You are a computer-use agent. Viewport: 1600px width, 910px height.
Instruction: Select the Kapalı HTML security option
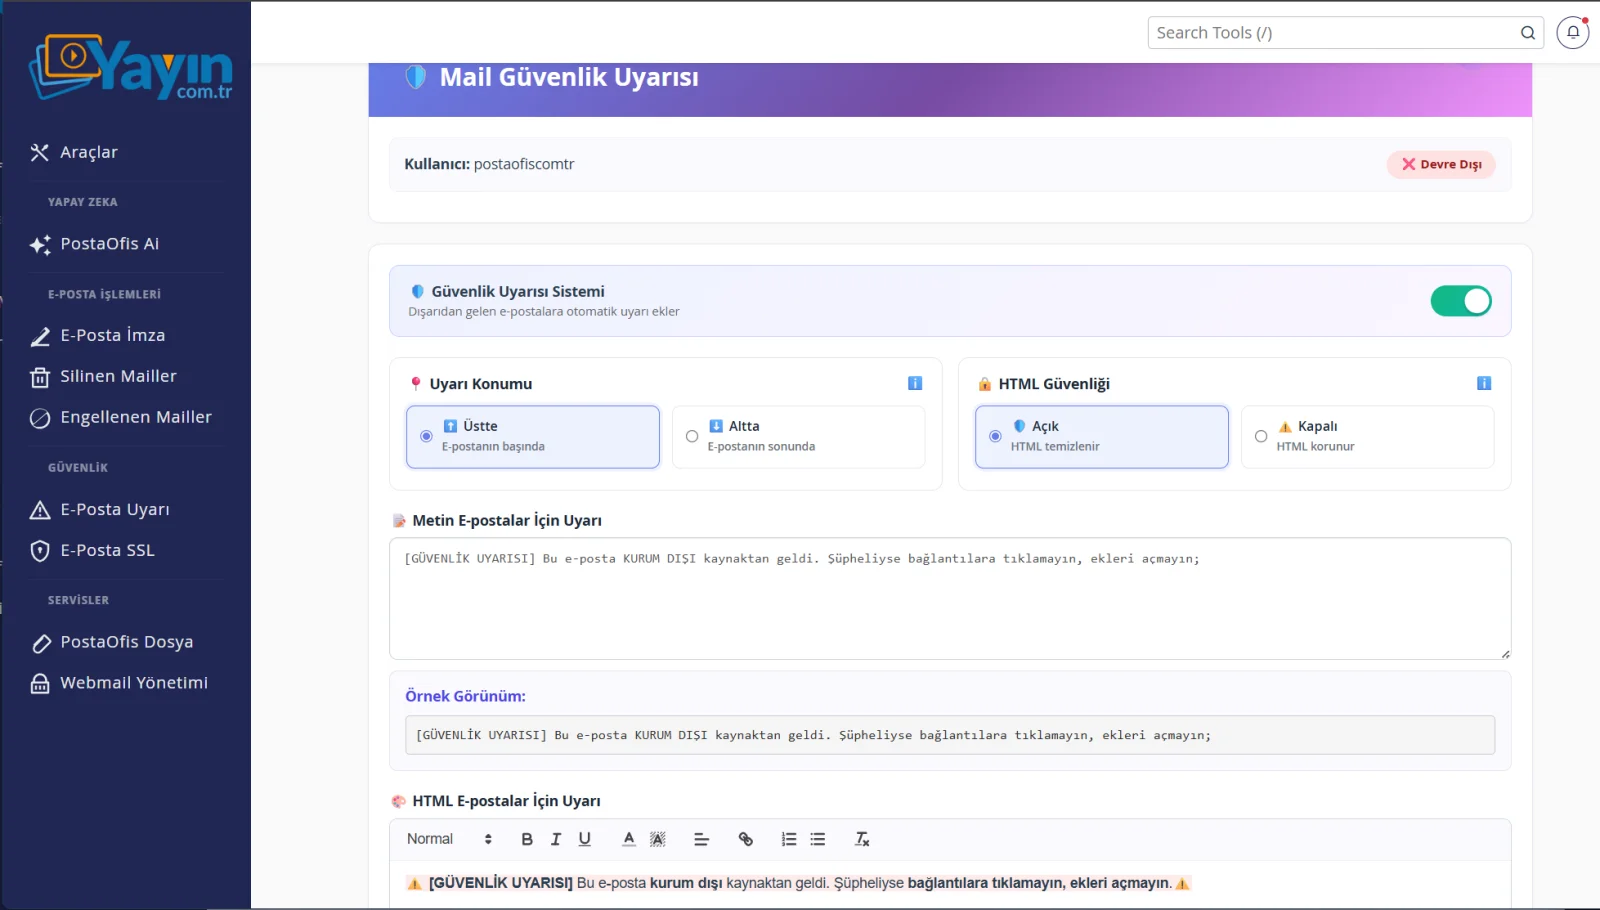pos(1367,436)
